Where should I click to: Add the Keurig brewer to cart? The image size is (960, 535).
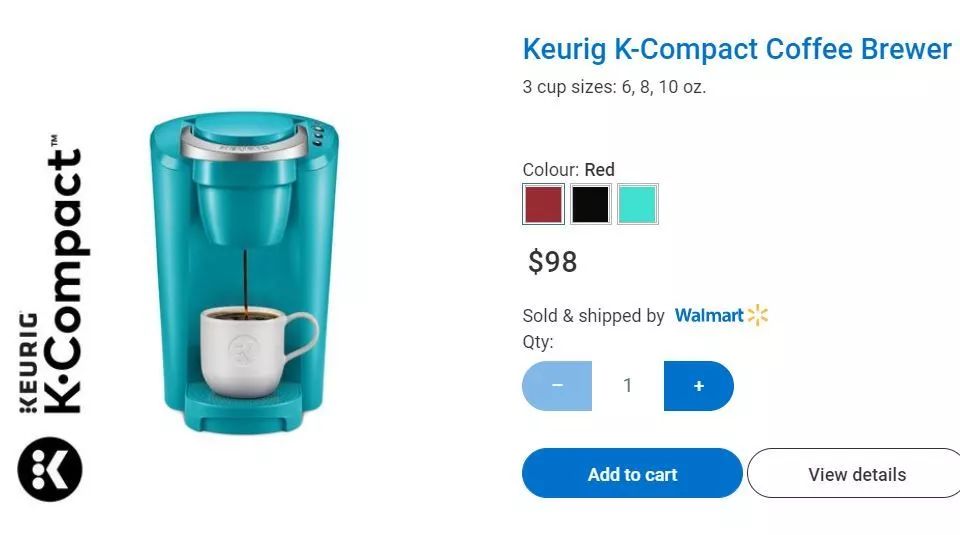point(632,473)
